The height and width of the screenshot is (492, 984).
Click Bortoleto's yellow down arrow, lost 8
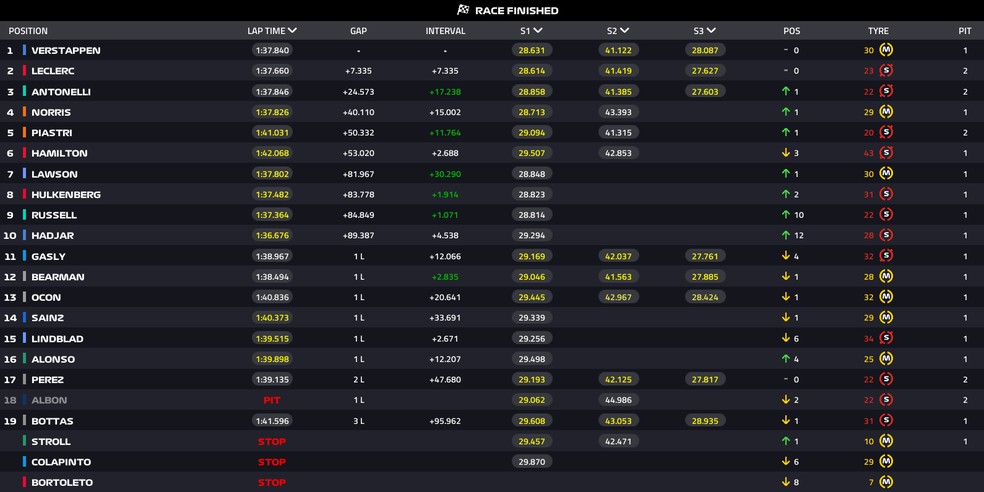(x=785, y=483)
